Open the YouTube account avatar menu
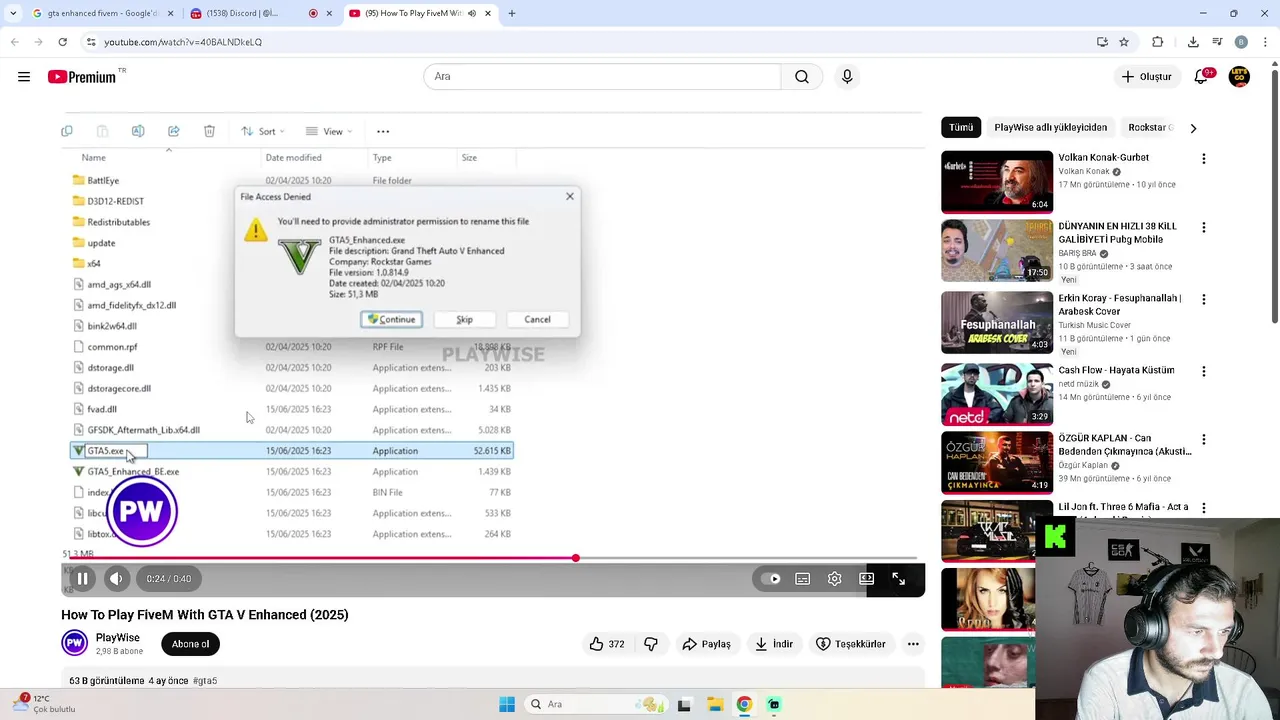Viewport: 1280px width, 720px height. click(x=1239, y=77)
